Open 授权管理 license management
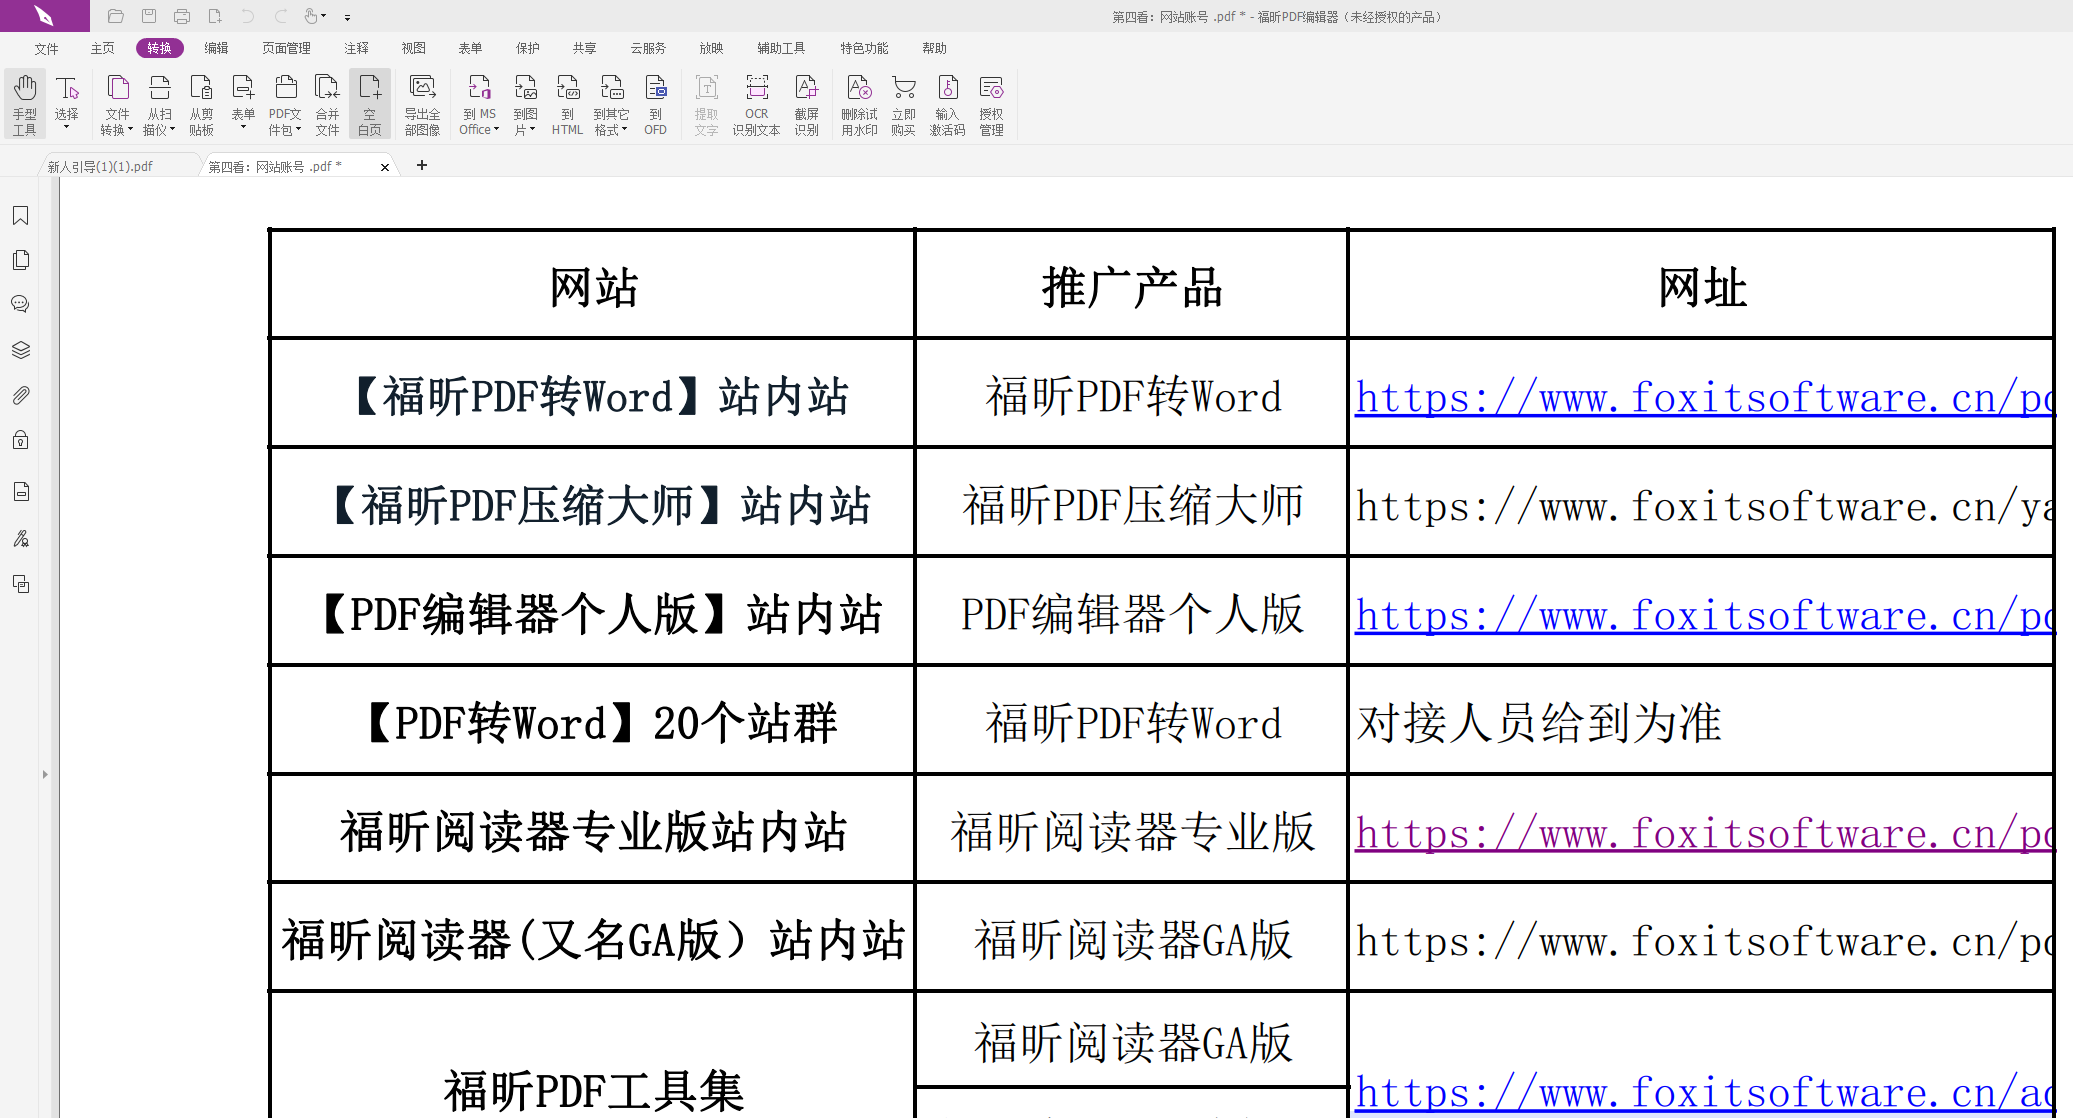 pyautogui.click(x=991, y=103)
